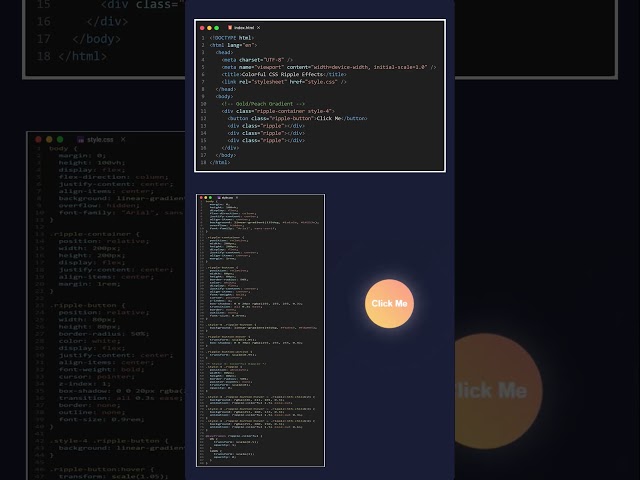Close the style.css tab in background window
Image resolution: width=640 pixels, height=480 pixels.
123,140
